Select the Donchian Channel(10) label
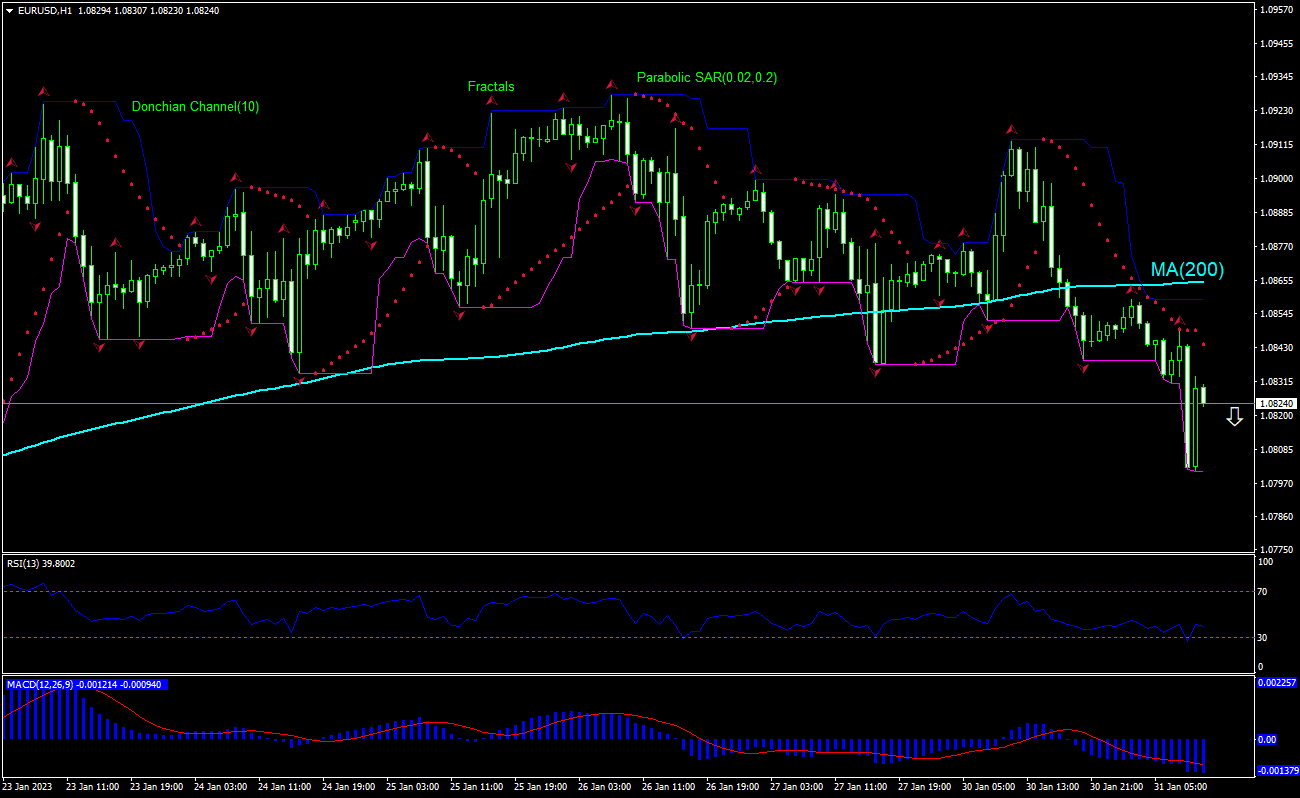 coord(195,107)
